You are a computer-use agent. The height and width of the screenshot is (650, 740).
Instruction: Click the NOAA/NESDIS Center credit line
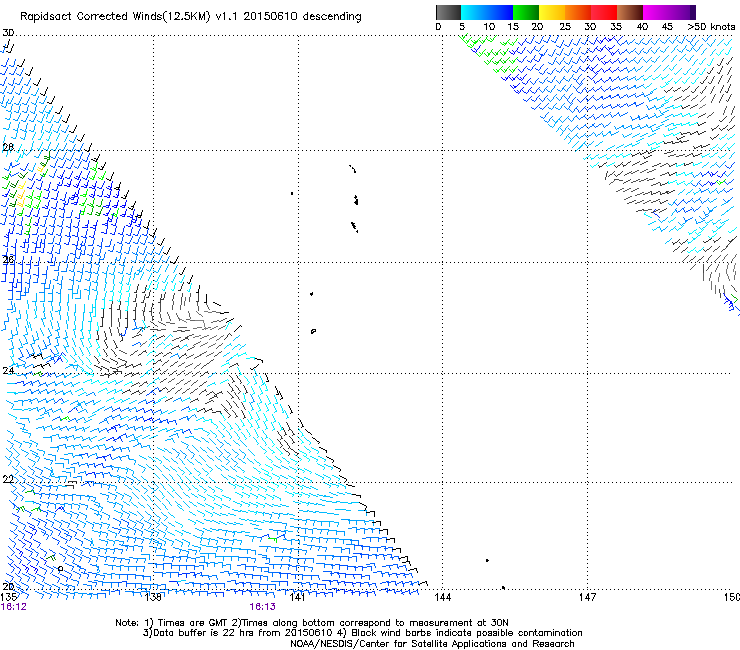(432, 644)
